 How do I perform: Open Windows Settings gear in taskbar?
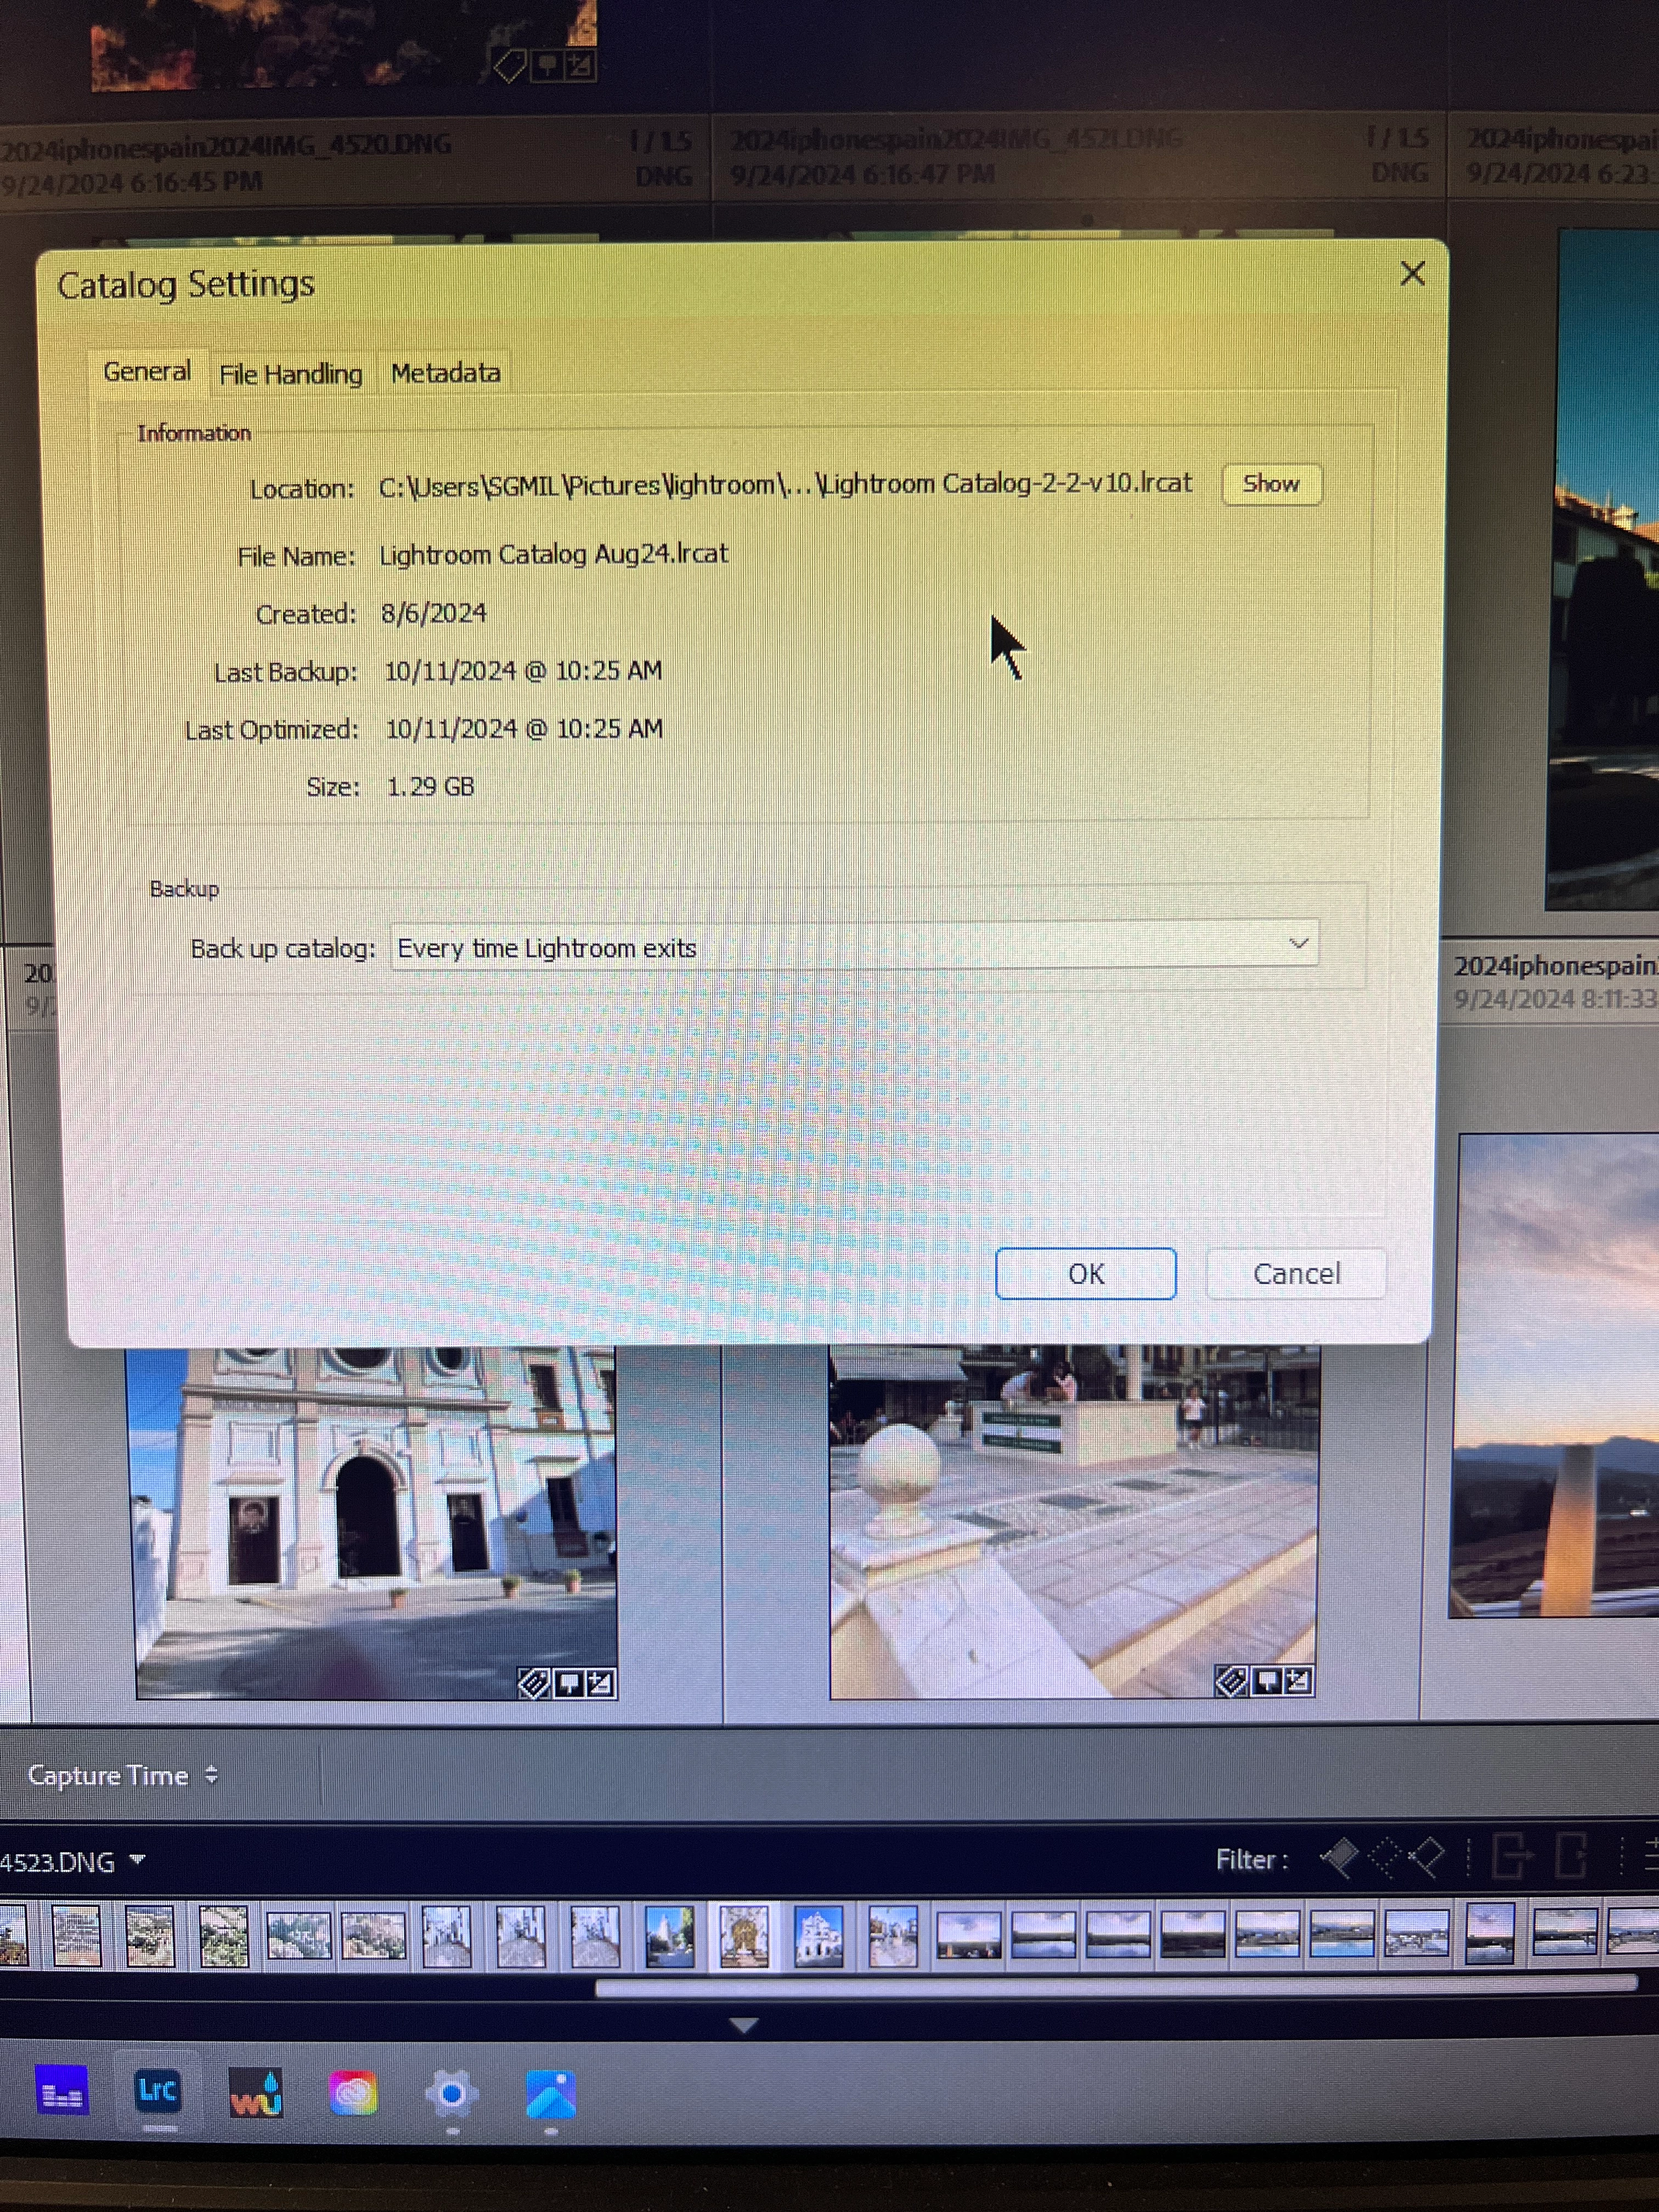point(451,2093)
